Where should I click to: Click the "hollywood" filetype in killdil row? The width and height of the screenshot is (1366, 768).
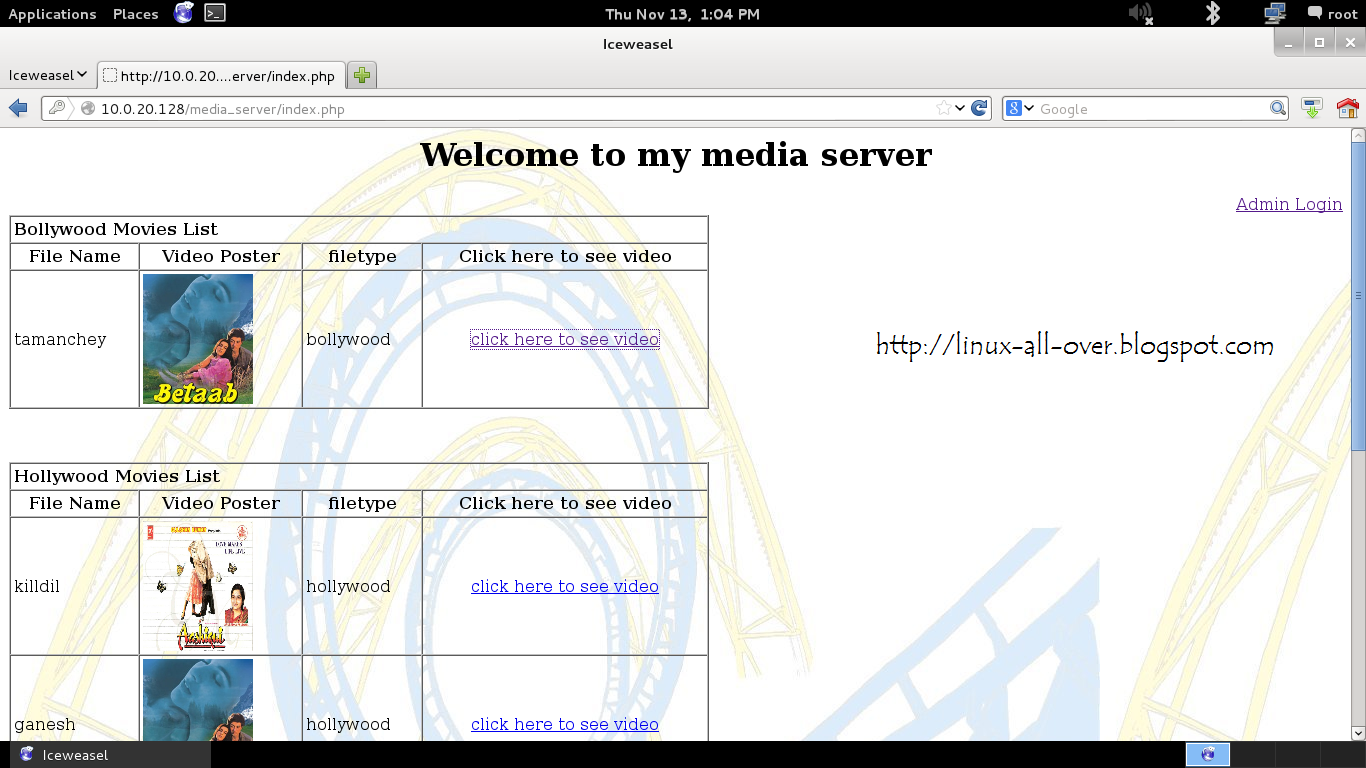[x=348, y=586]
